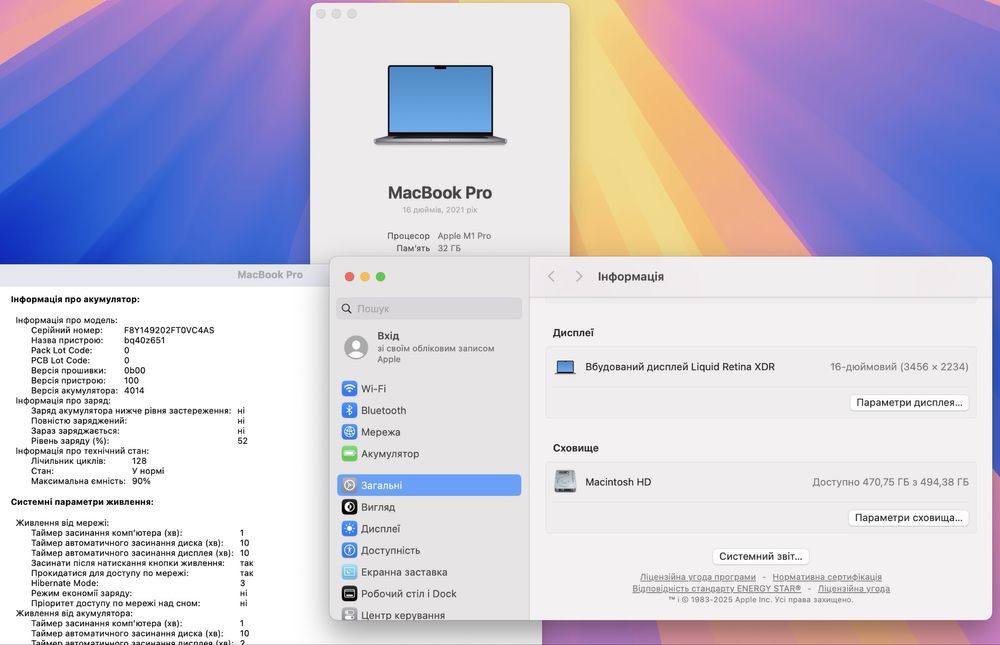This screenshot has width=1000, height=645.
Task: Open Доступність settings in sidebar
Action: pyautogui.click(x=429, y=550)
